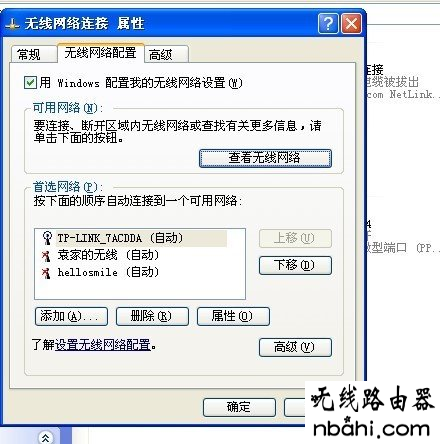Click the 删除(R) button
440x444 pixels.
pos(152,316)
